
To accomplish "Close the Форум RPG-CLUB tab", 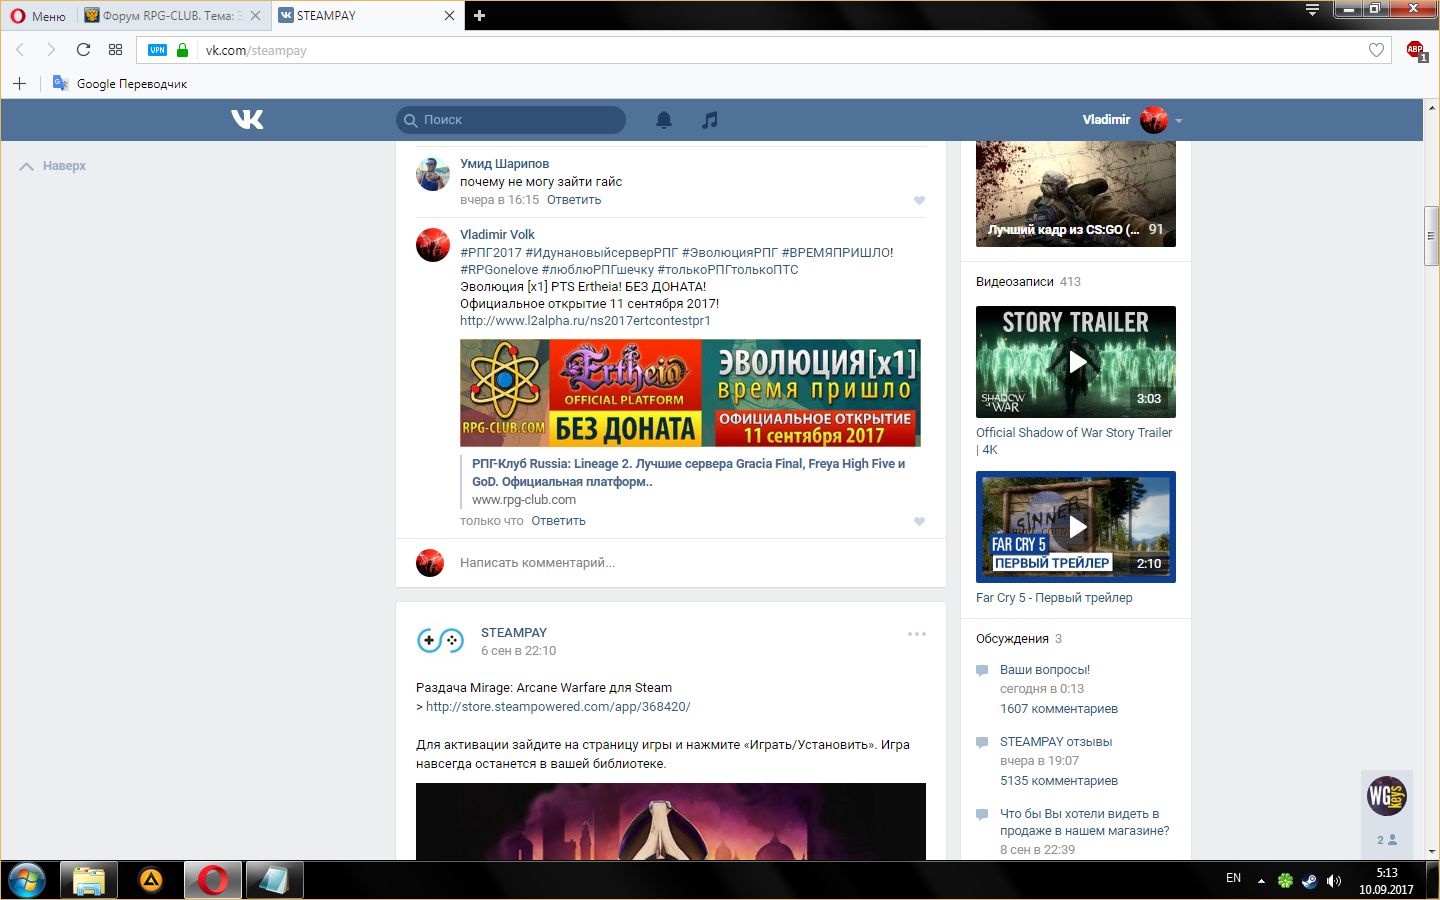I will (256, 16).
